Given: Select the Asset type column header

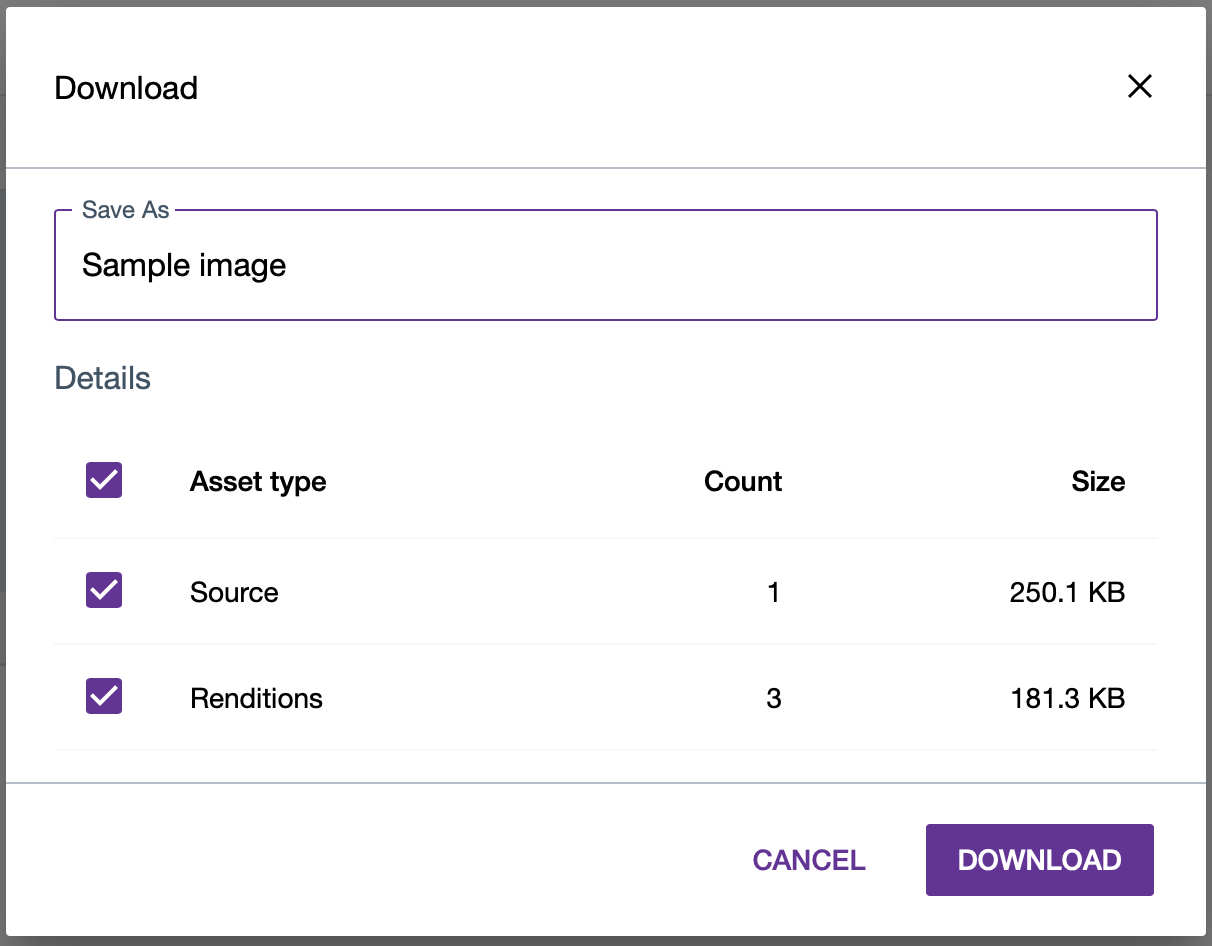Looking at the screenshot, I should click(x=257, y=481).
